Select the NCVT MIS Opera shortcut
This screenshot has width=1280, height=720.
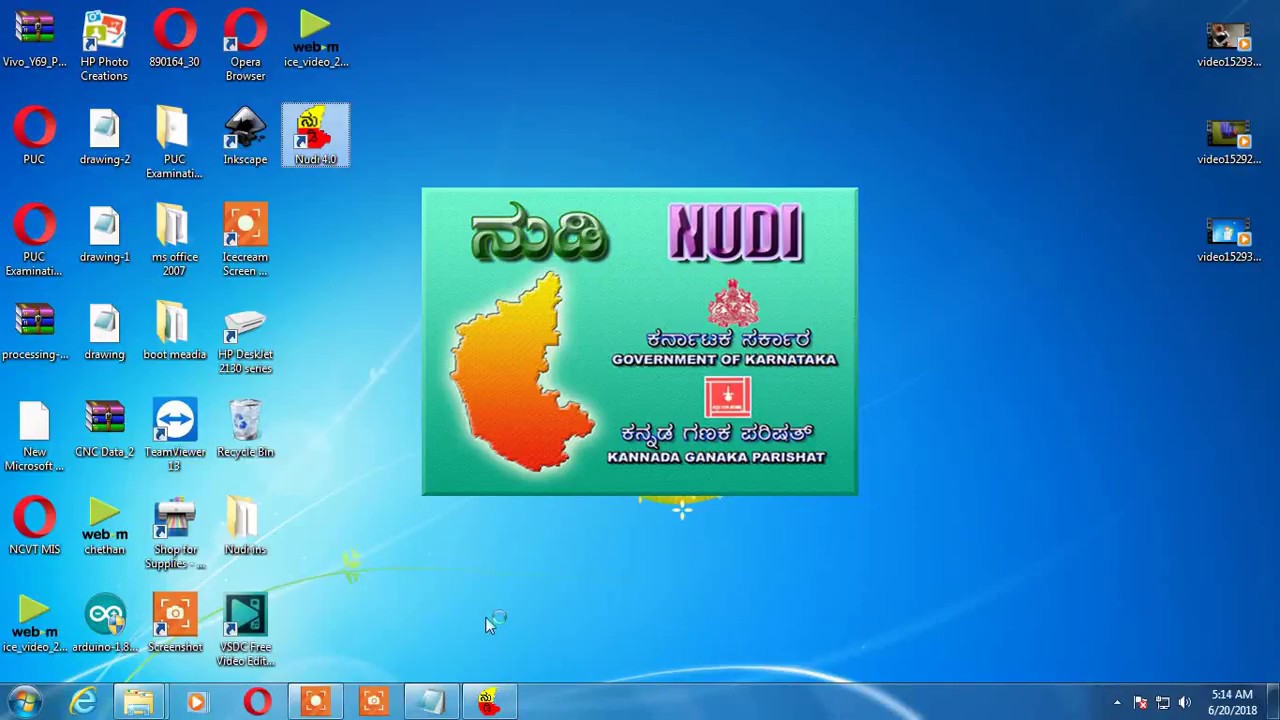(x=35, y=526)
